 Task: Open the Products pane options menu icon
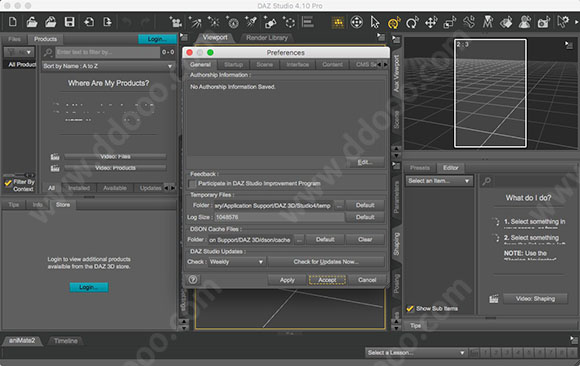pos(184,37)
